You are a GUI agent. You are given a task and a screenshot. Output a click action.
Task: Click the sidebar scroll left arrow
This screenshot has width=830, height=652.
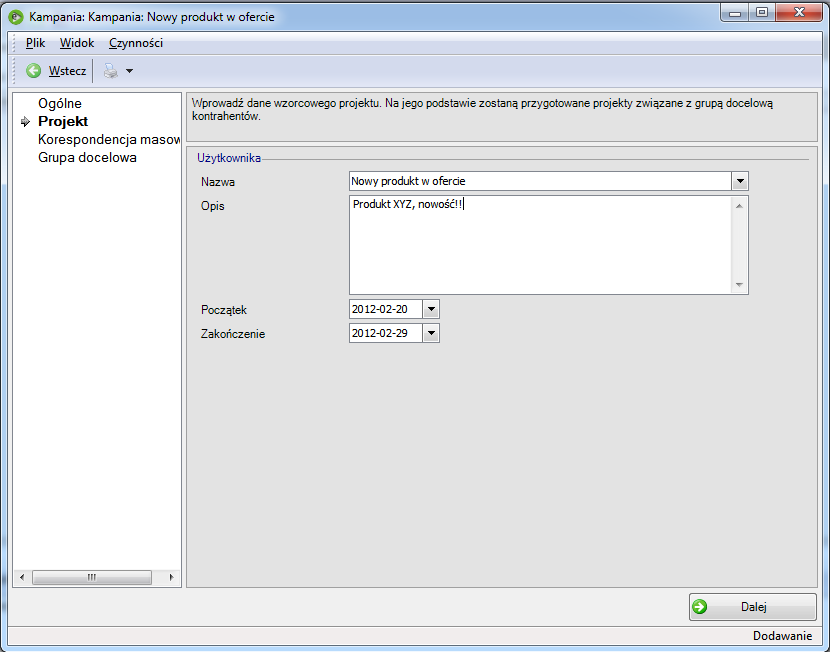[22, 577]
